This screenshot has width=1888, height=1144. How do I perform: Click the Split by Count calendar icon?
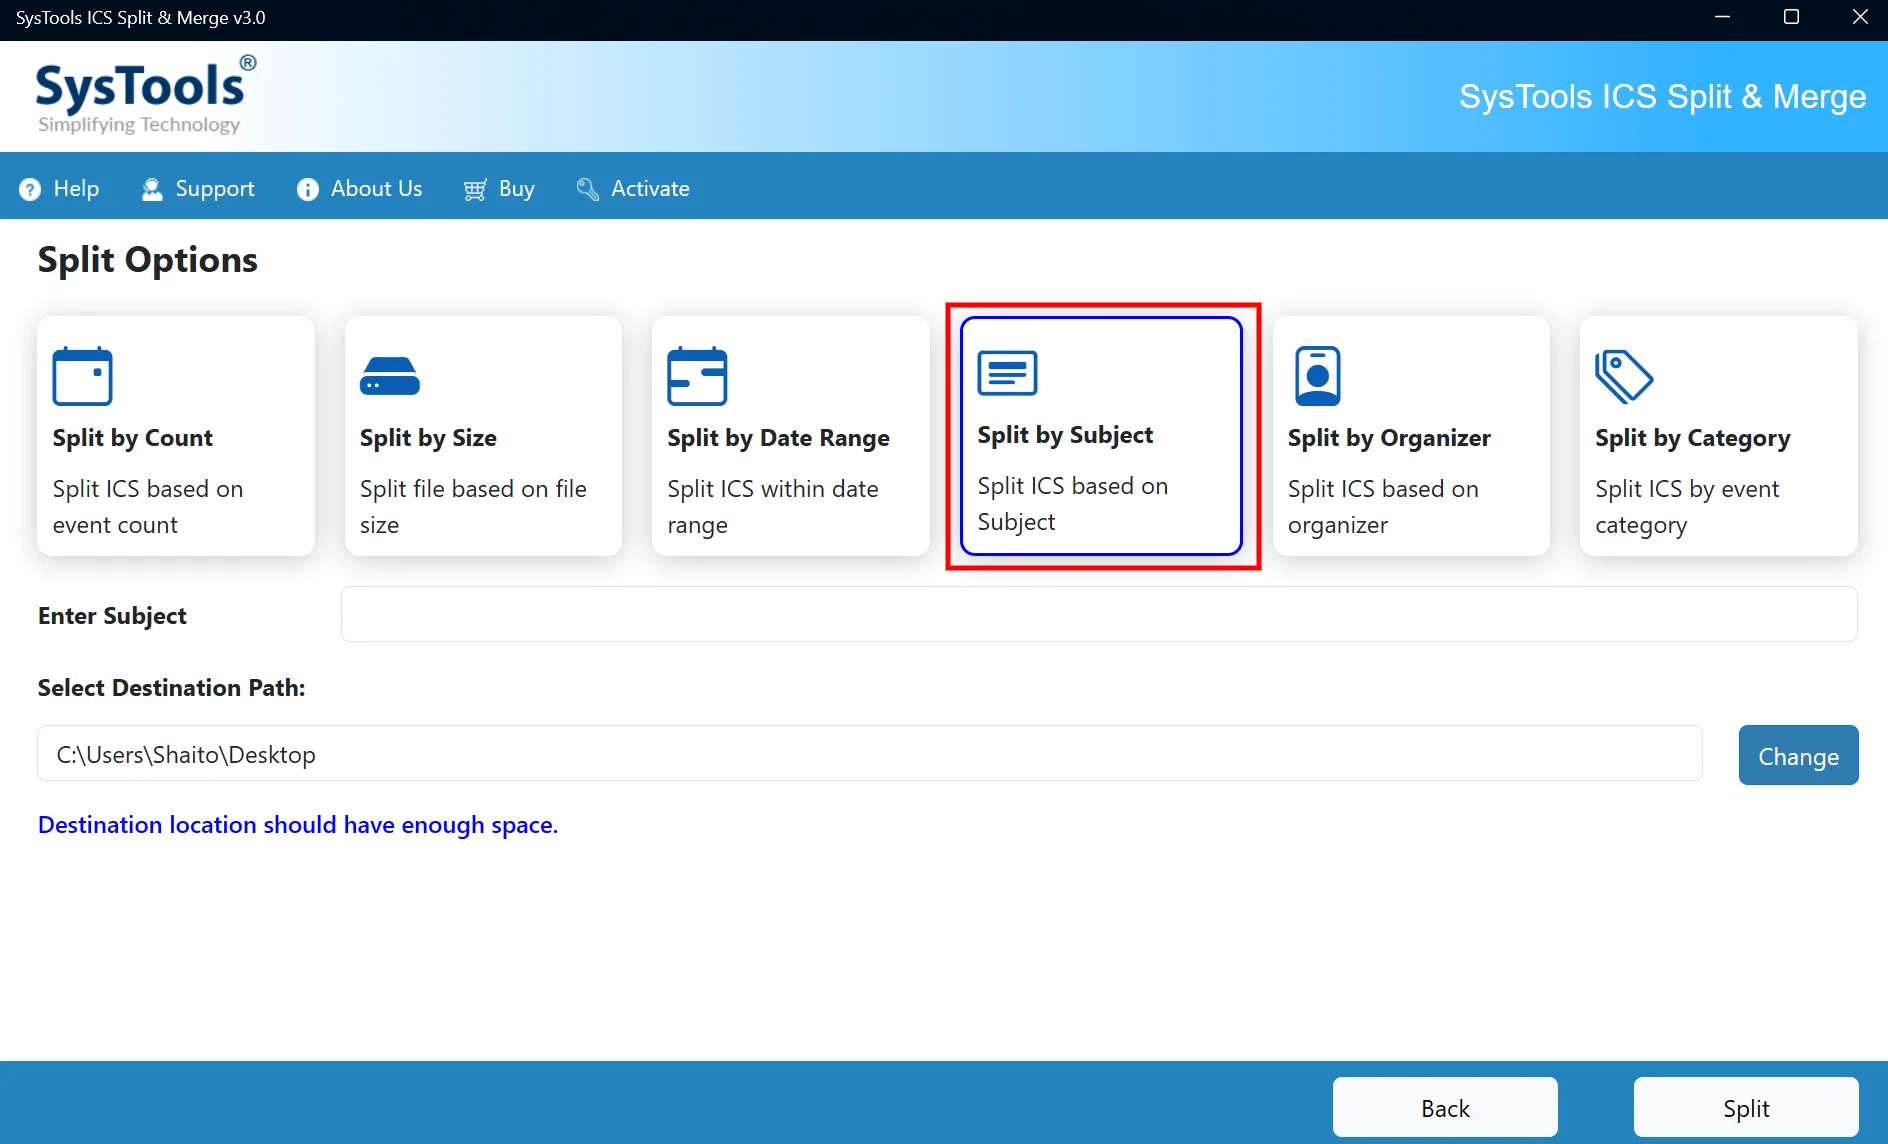pos(82,376)
